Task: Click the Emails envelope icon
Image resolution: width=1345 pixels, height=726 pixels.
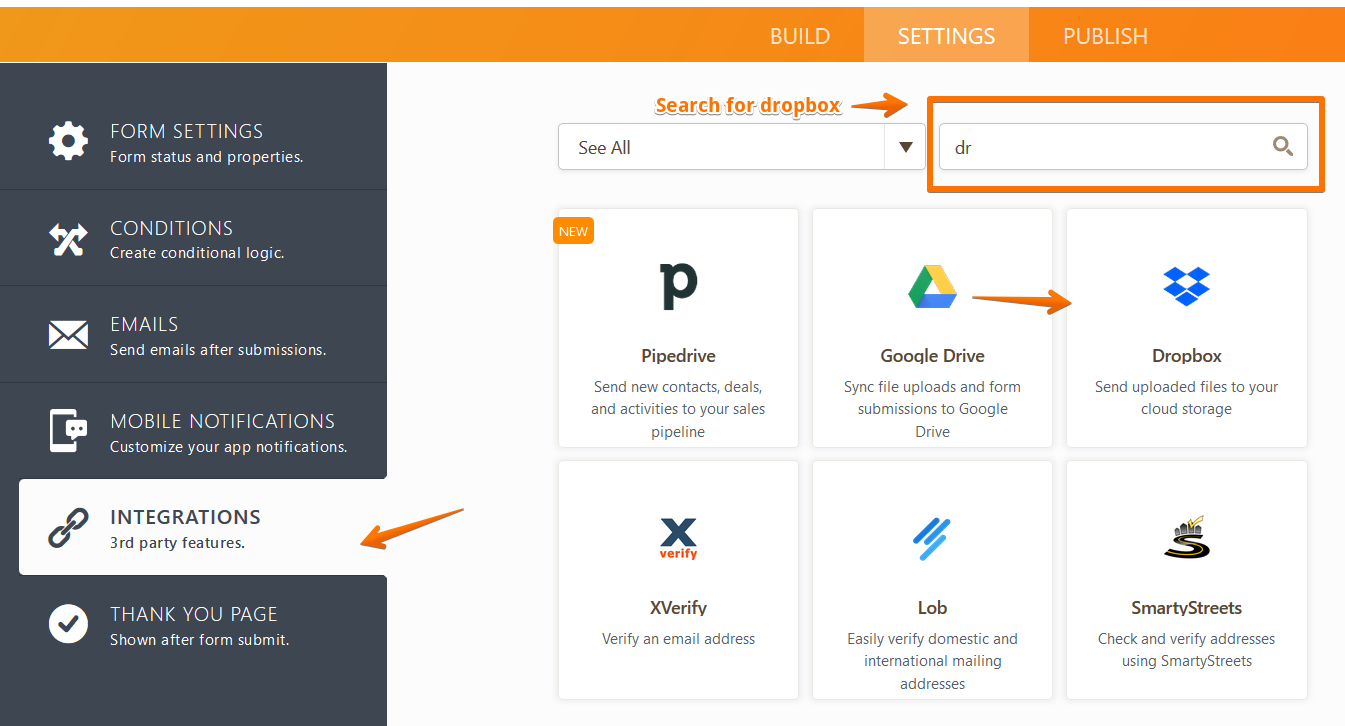Action: 68,335
